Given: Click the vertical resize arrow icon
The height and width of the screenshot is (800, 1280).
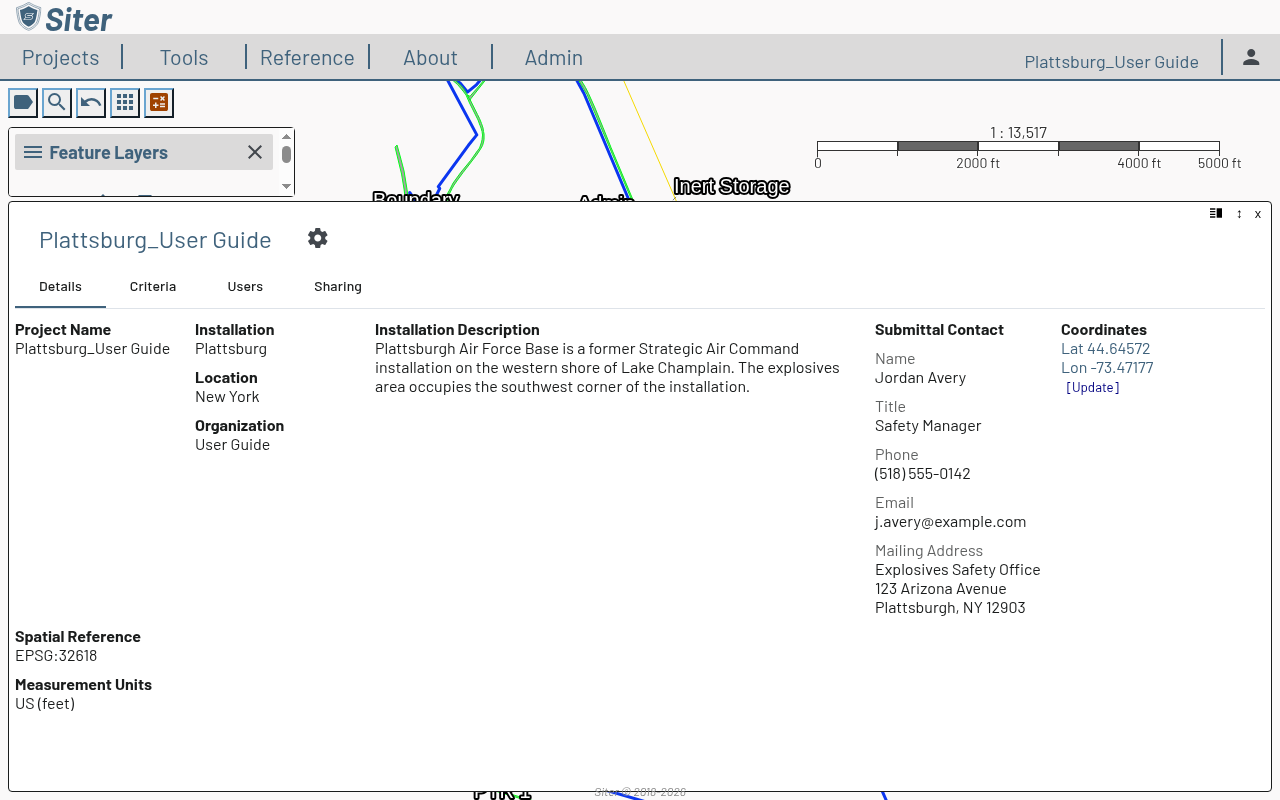Looking at the screenshot, I should tap(1239, 214).
